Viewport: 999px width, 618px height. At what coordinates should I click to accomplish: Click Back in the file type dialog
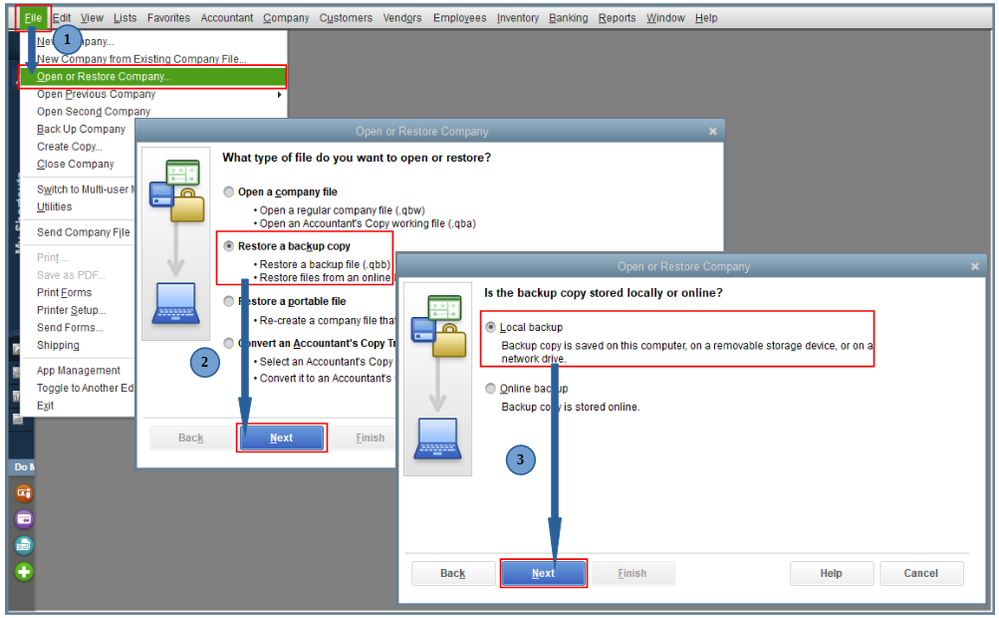[191, 438]
